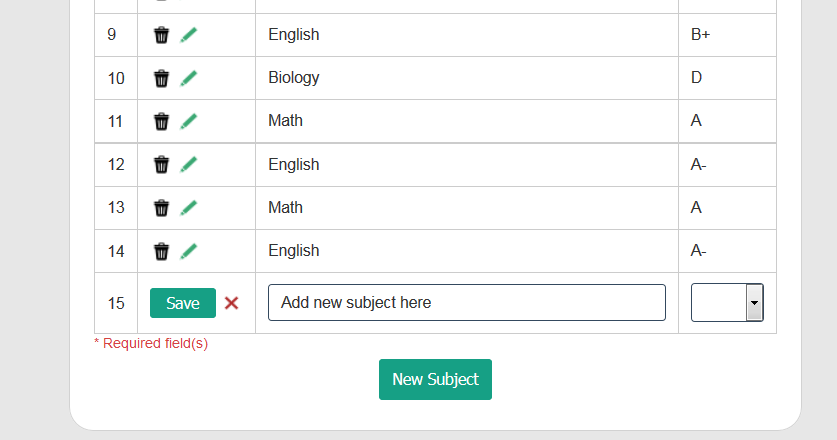Delete row 11 Math with trash icon

(x=161, y=121)
